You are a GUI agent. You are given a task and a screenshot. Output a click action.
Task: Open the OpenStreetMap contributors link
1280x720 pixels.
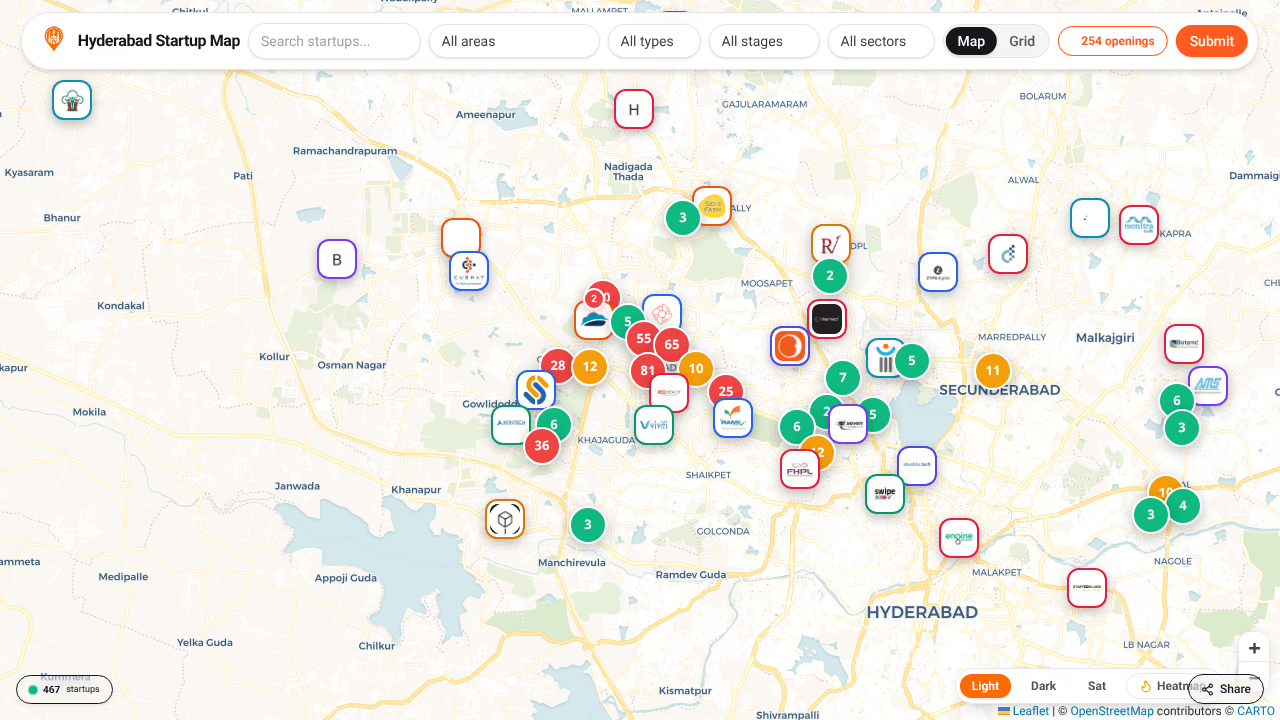click(1111, 711)
